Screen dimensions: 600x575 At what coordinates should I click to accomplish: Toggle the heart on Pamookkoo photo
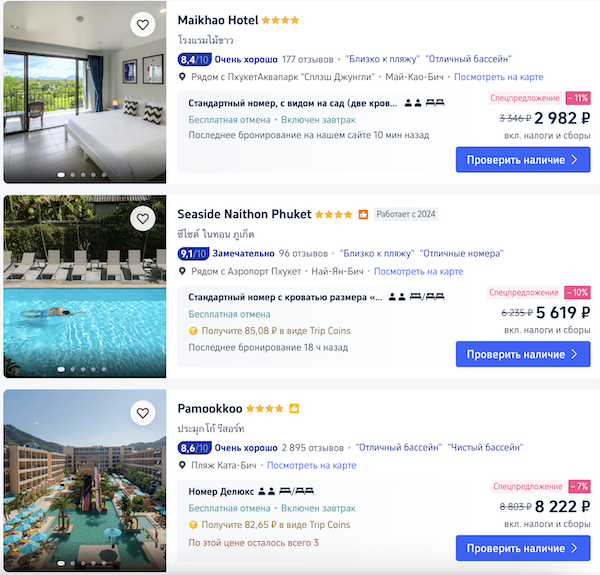click(143, 413)
